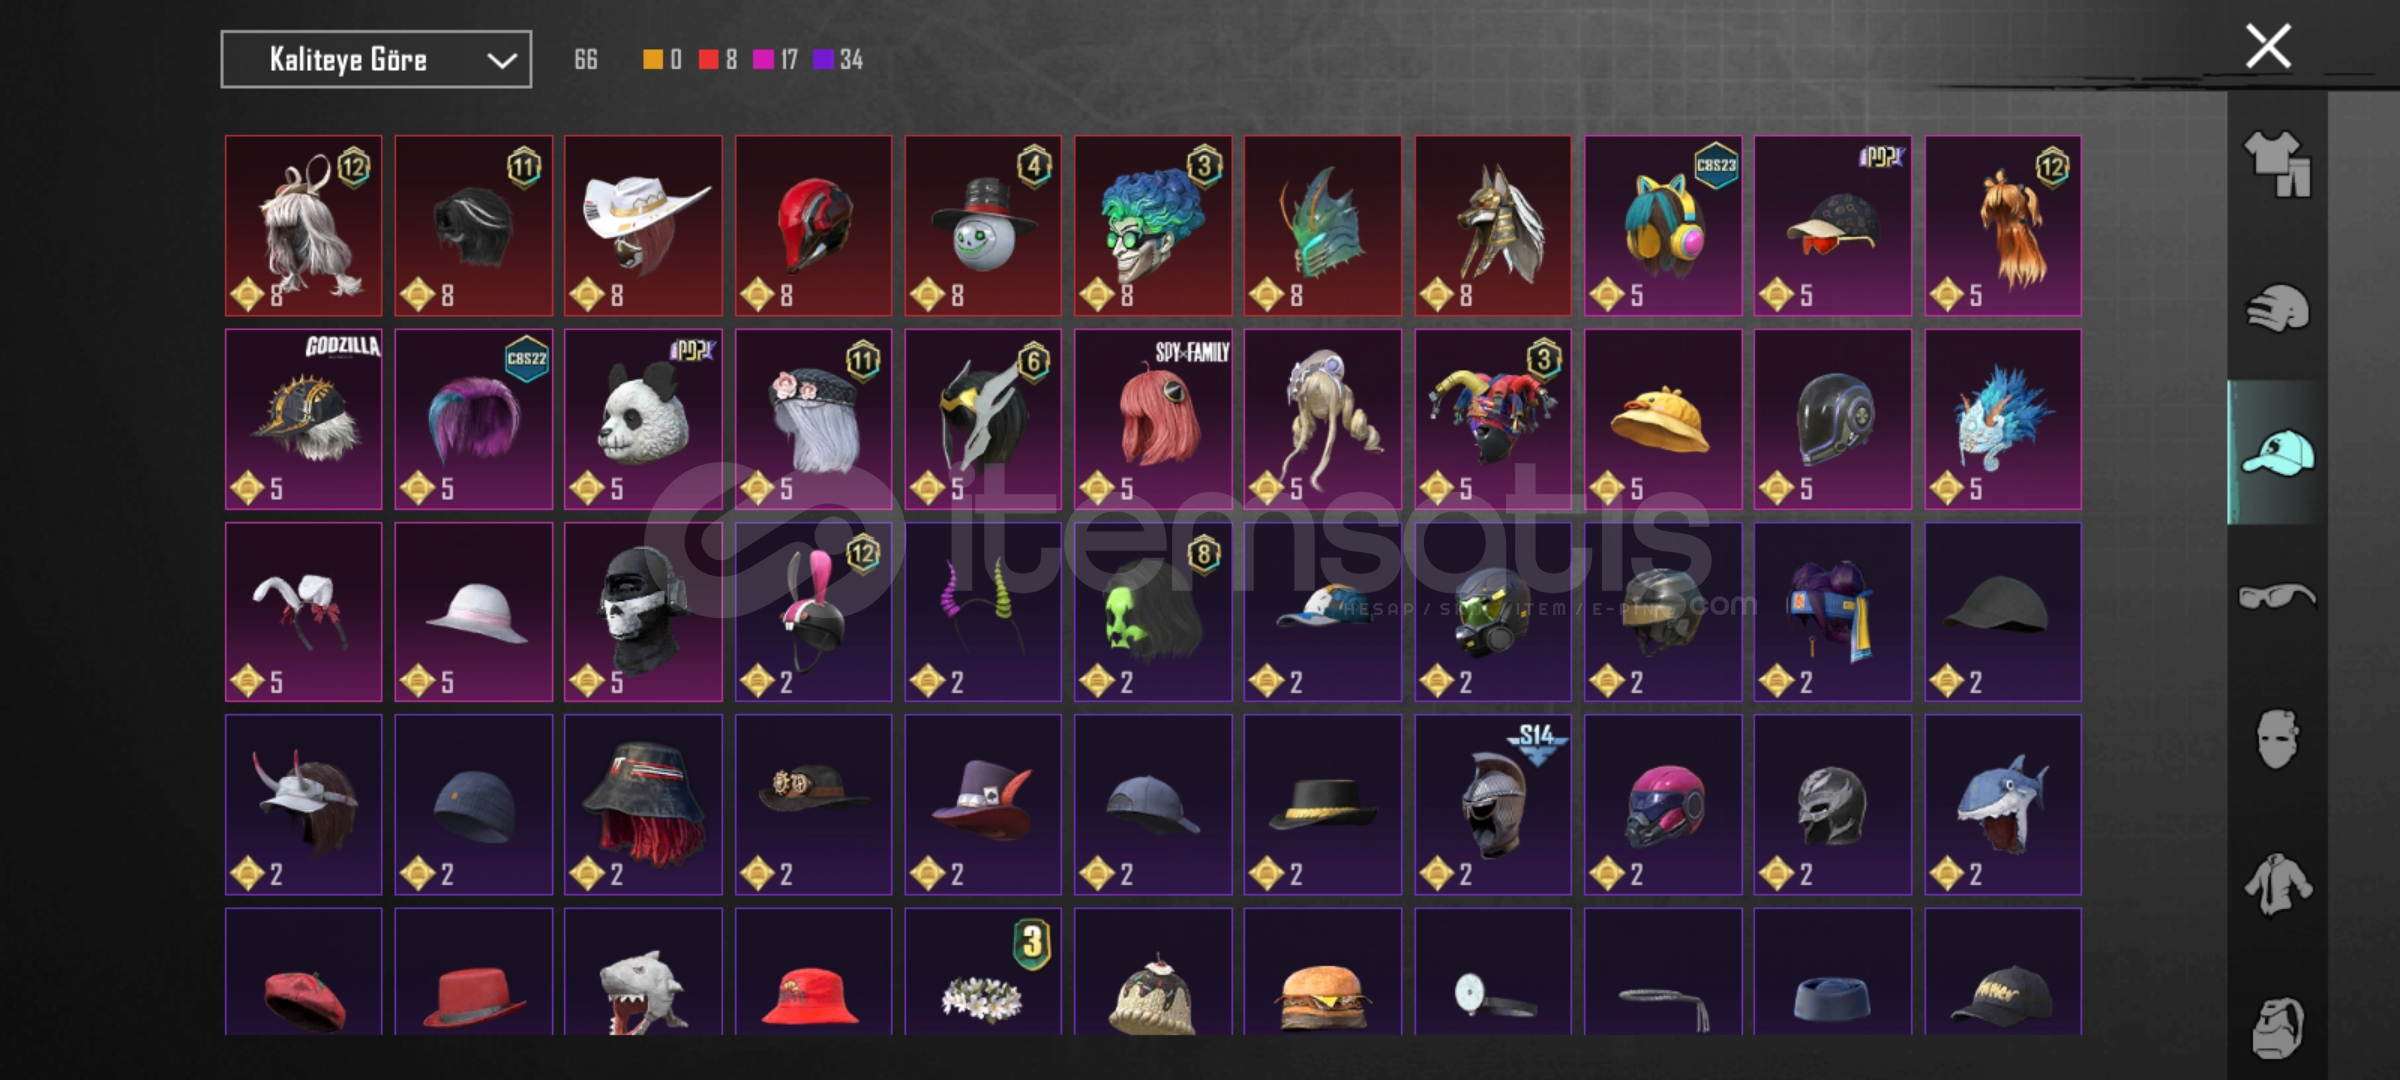Choose the panda head item
Viewport: 2400px width, 1080px height.
click(x=643, y=419)
